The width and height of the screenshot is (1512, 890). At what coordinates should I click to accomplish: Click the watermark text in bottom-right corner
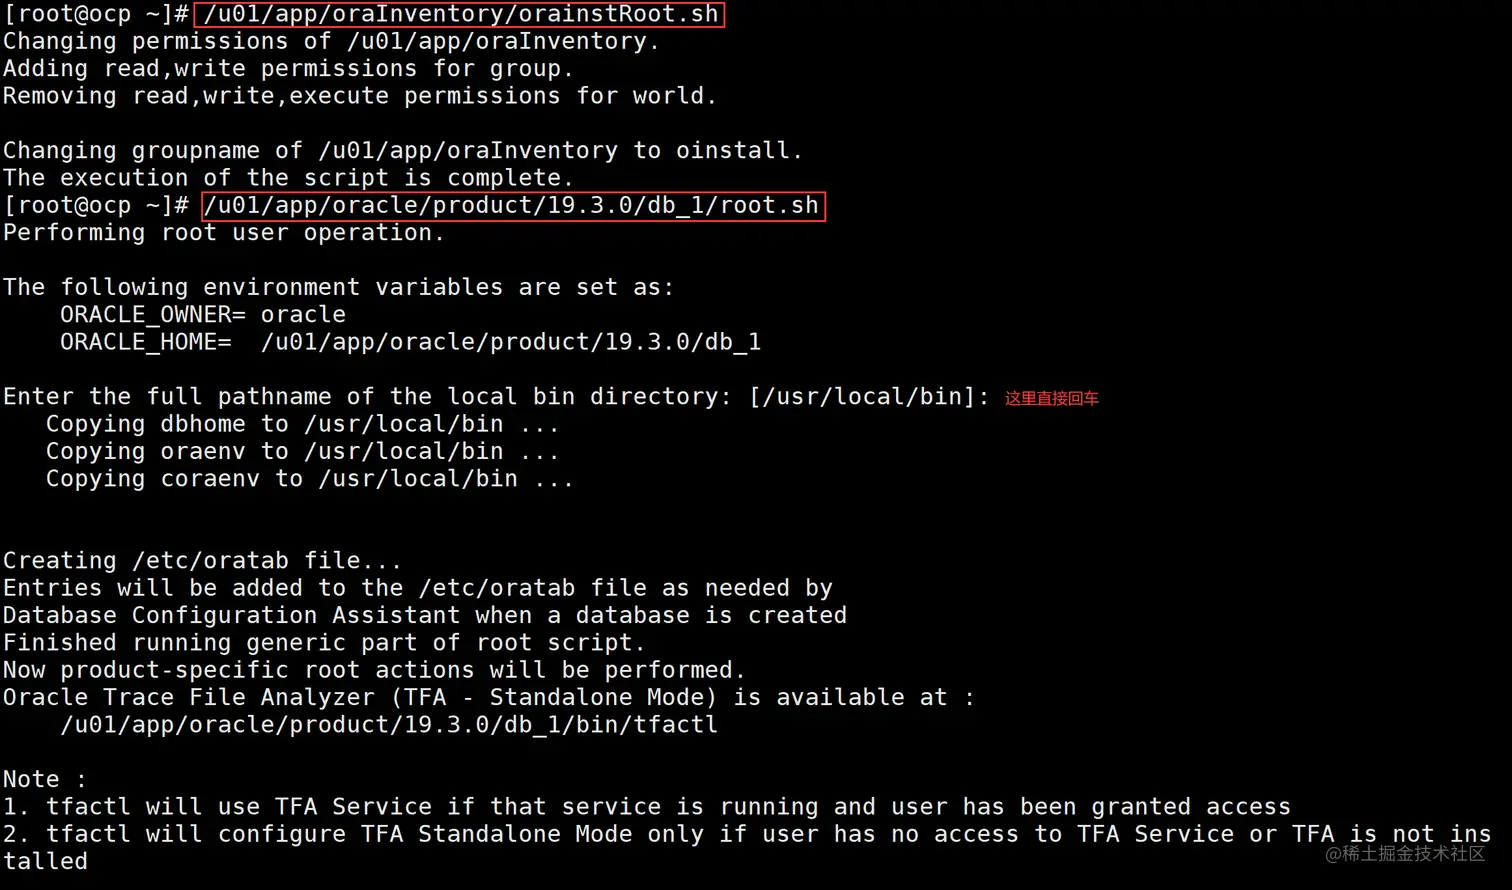pyautogui.click(x=1405, y=854)
